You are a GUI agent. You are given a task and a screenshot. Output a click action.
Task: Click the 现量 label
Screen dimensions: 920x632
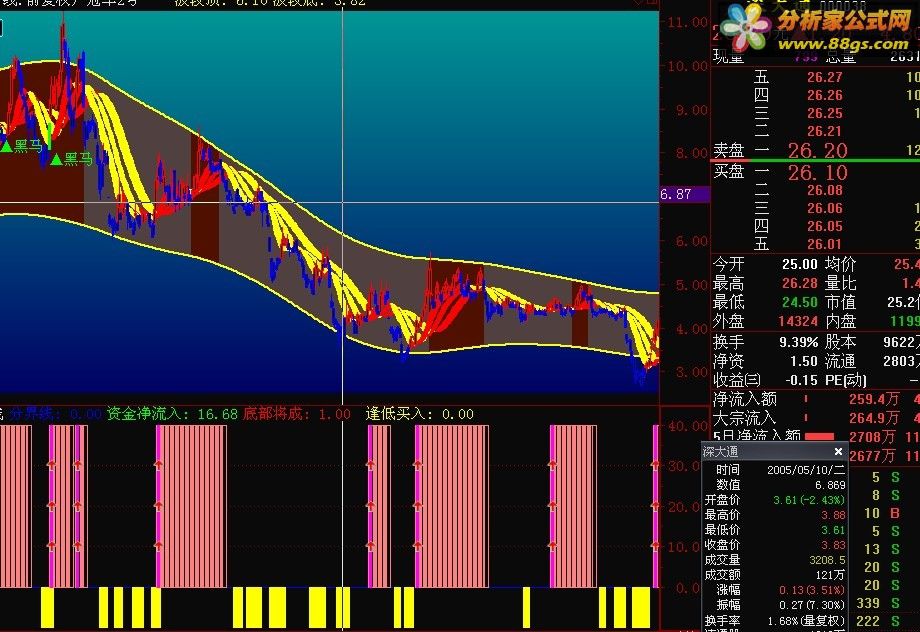[x=729, y=57]
